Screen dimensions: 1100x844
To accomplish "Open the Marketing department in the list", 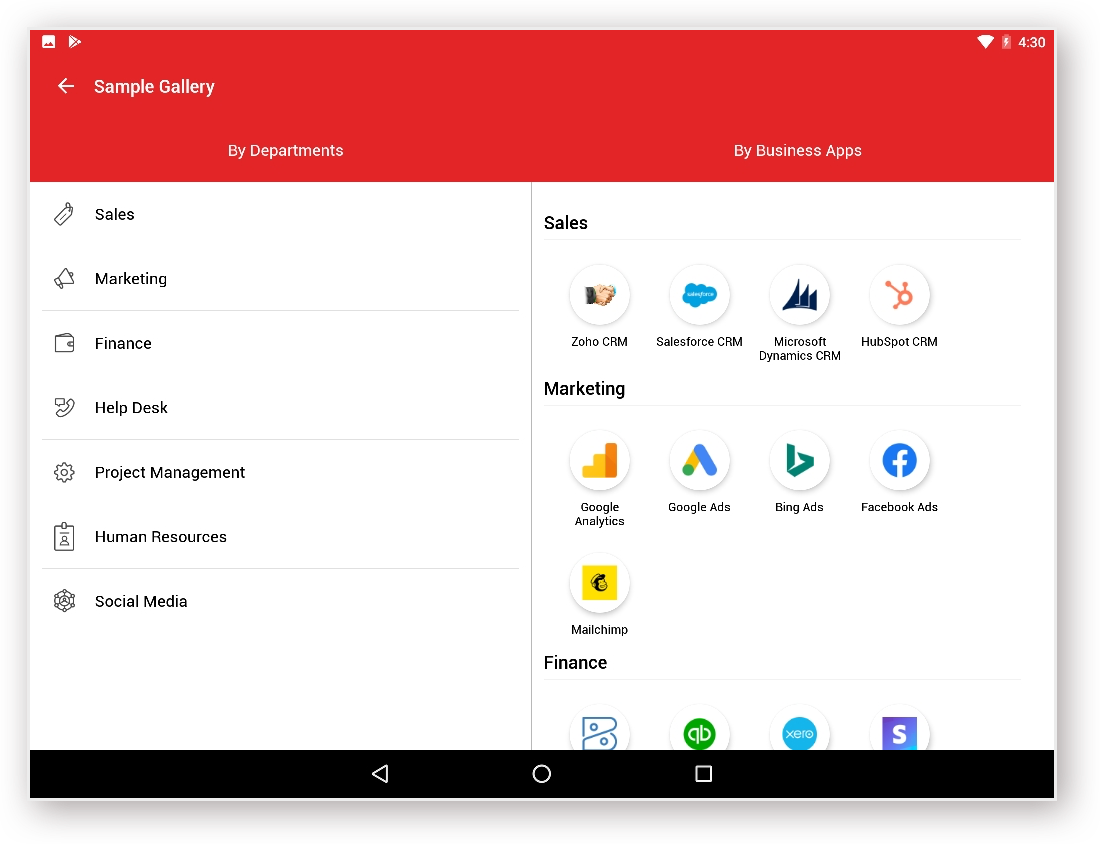I will [x=281, y=279].
